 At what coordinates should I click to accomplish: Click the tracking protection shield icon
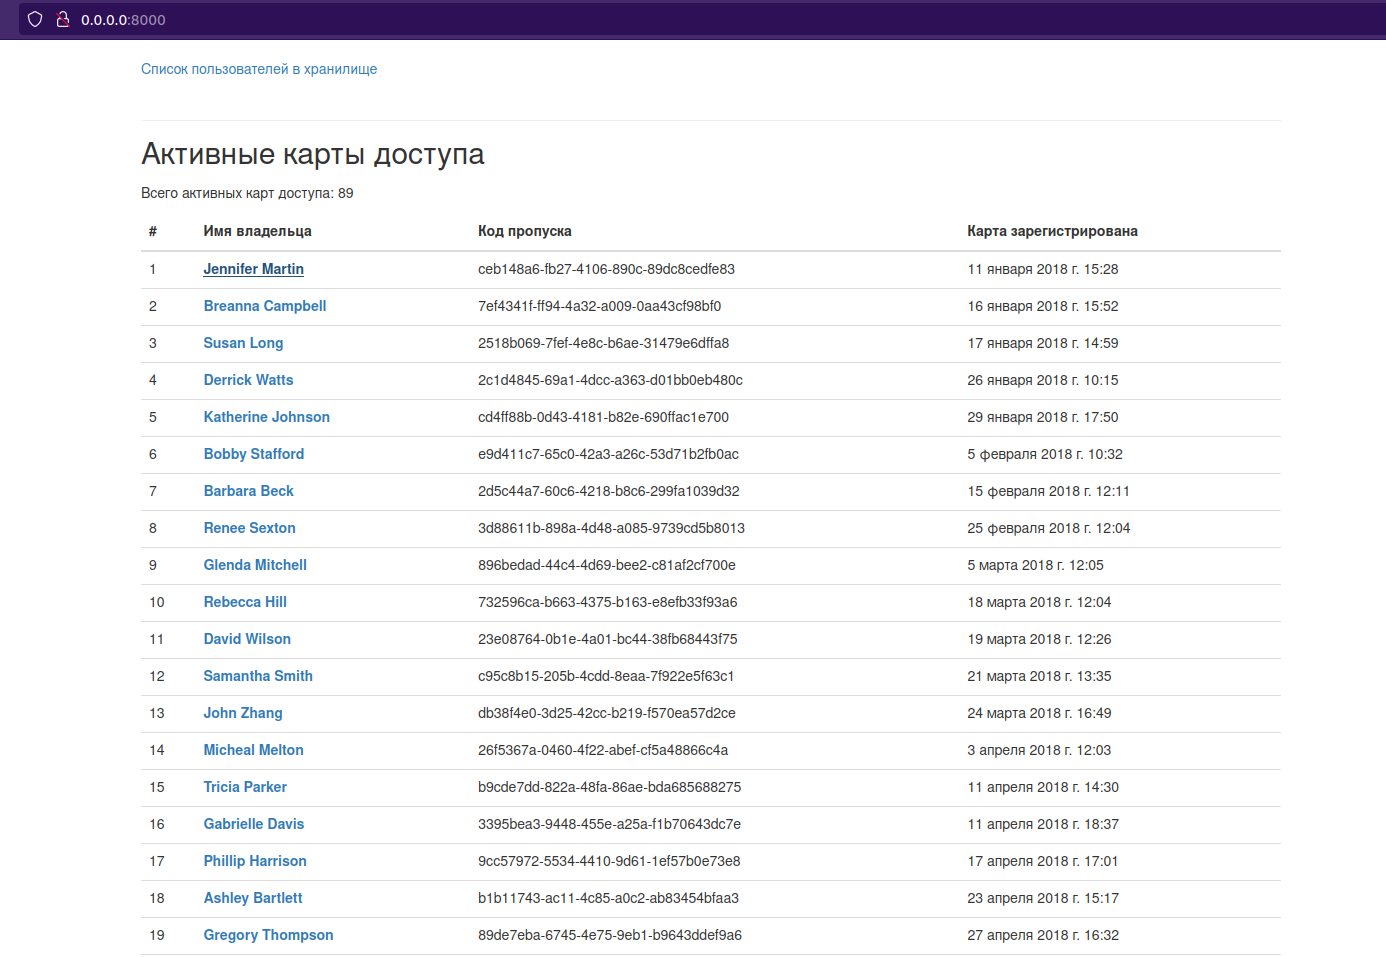point(35,19)
